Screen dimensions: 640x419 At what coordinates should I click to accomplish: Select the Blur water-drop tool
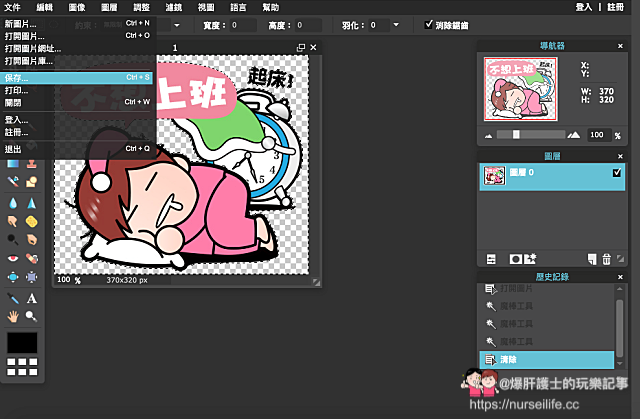pos(13,203)
